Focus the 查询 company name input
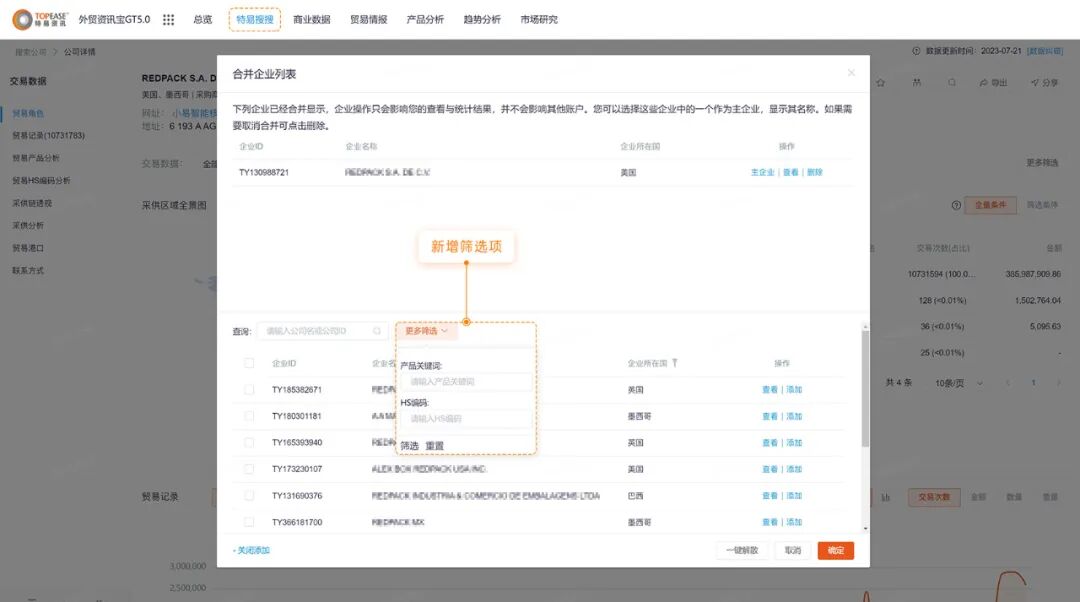The image size is (1080, 602). coord(322,331)
